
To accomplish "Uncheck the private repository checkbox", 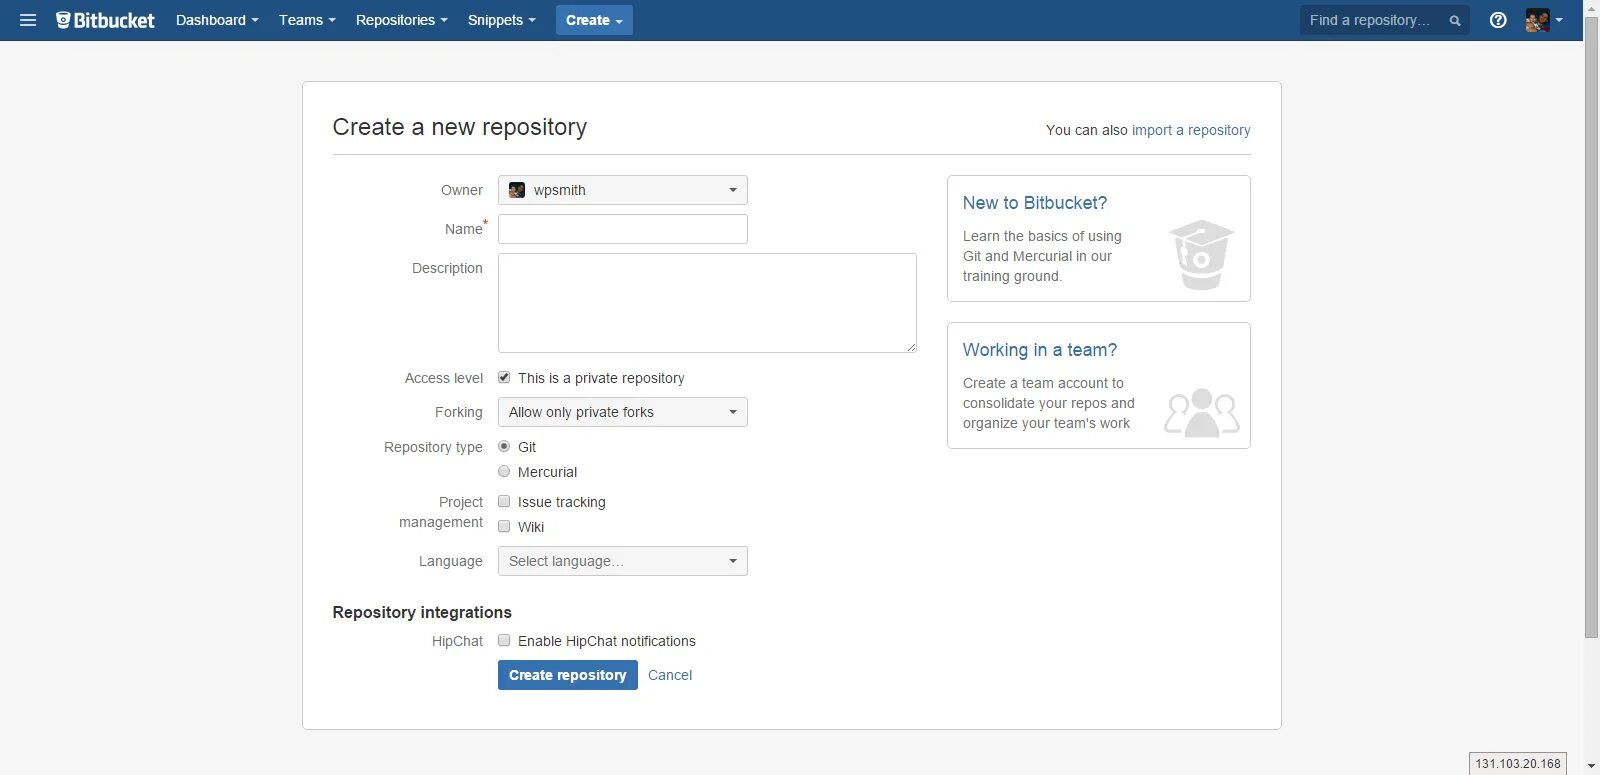I will click(505, 378).
